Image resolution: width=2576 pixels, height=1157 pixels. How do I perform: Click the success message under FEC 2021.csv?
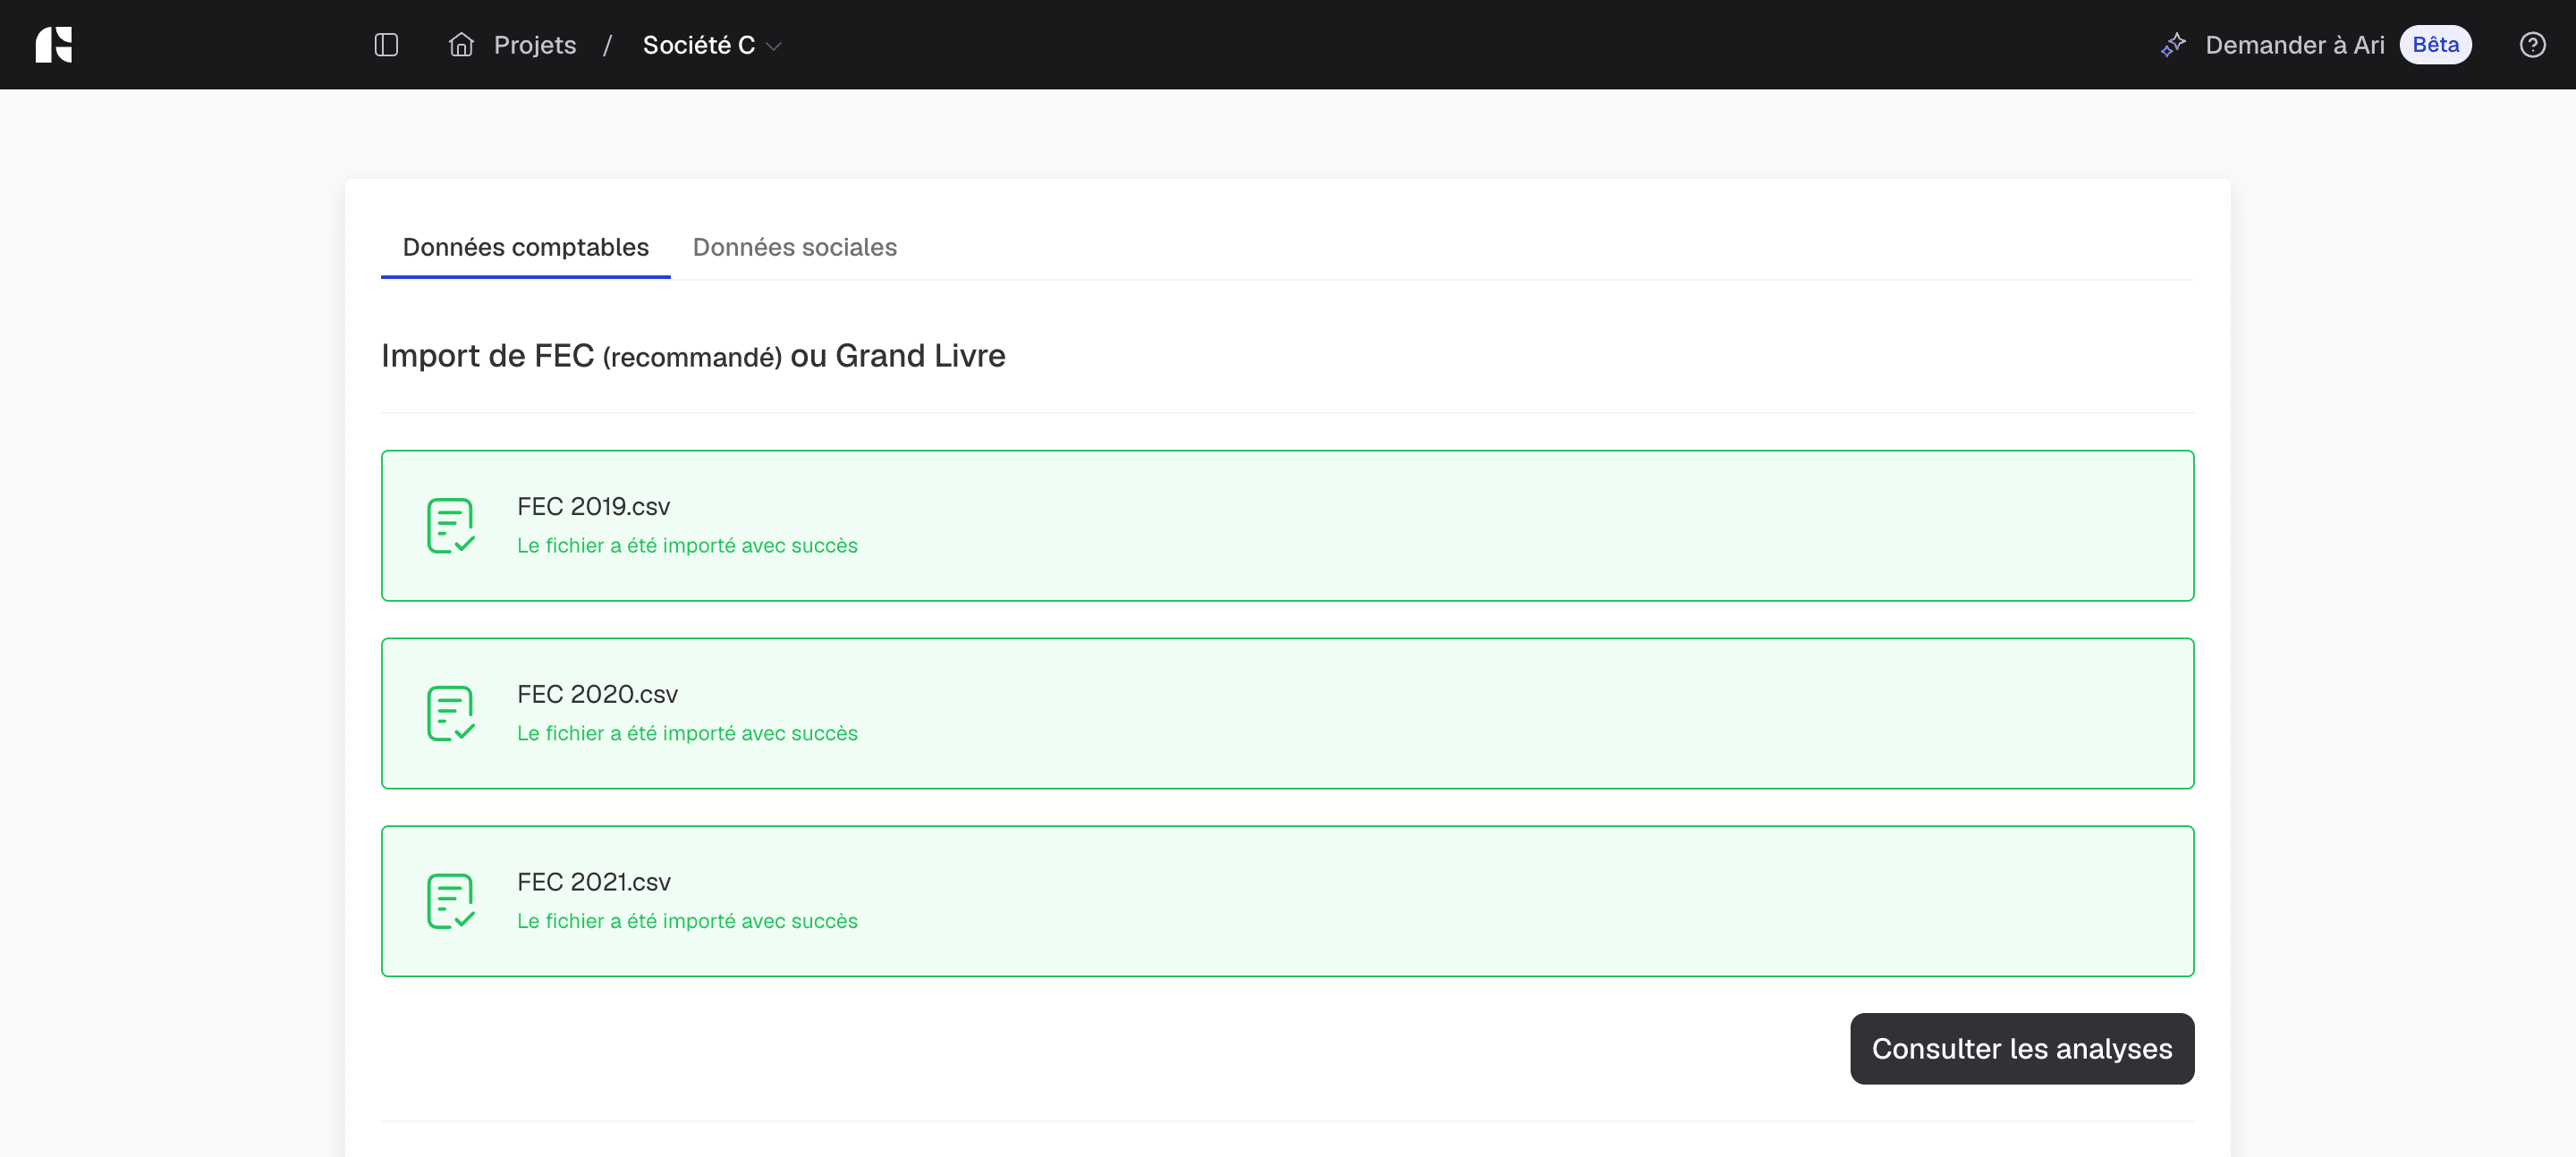coord(687,922)
